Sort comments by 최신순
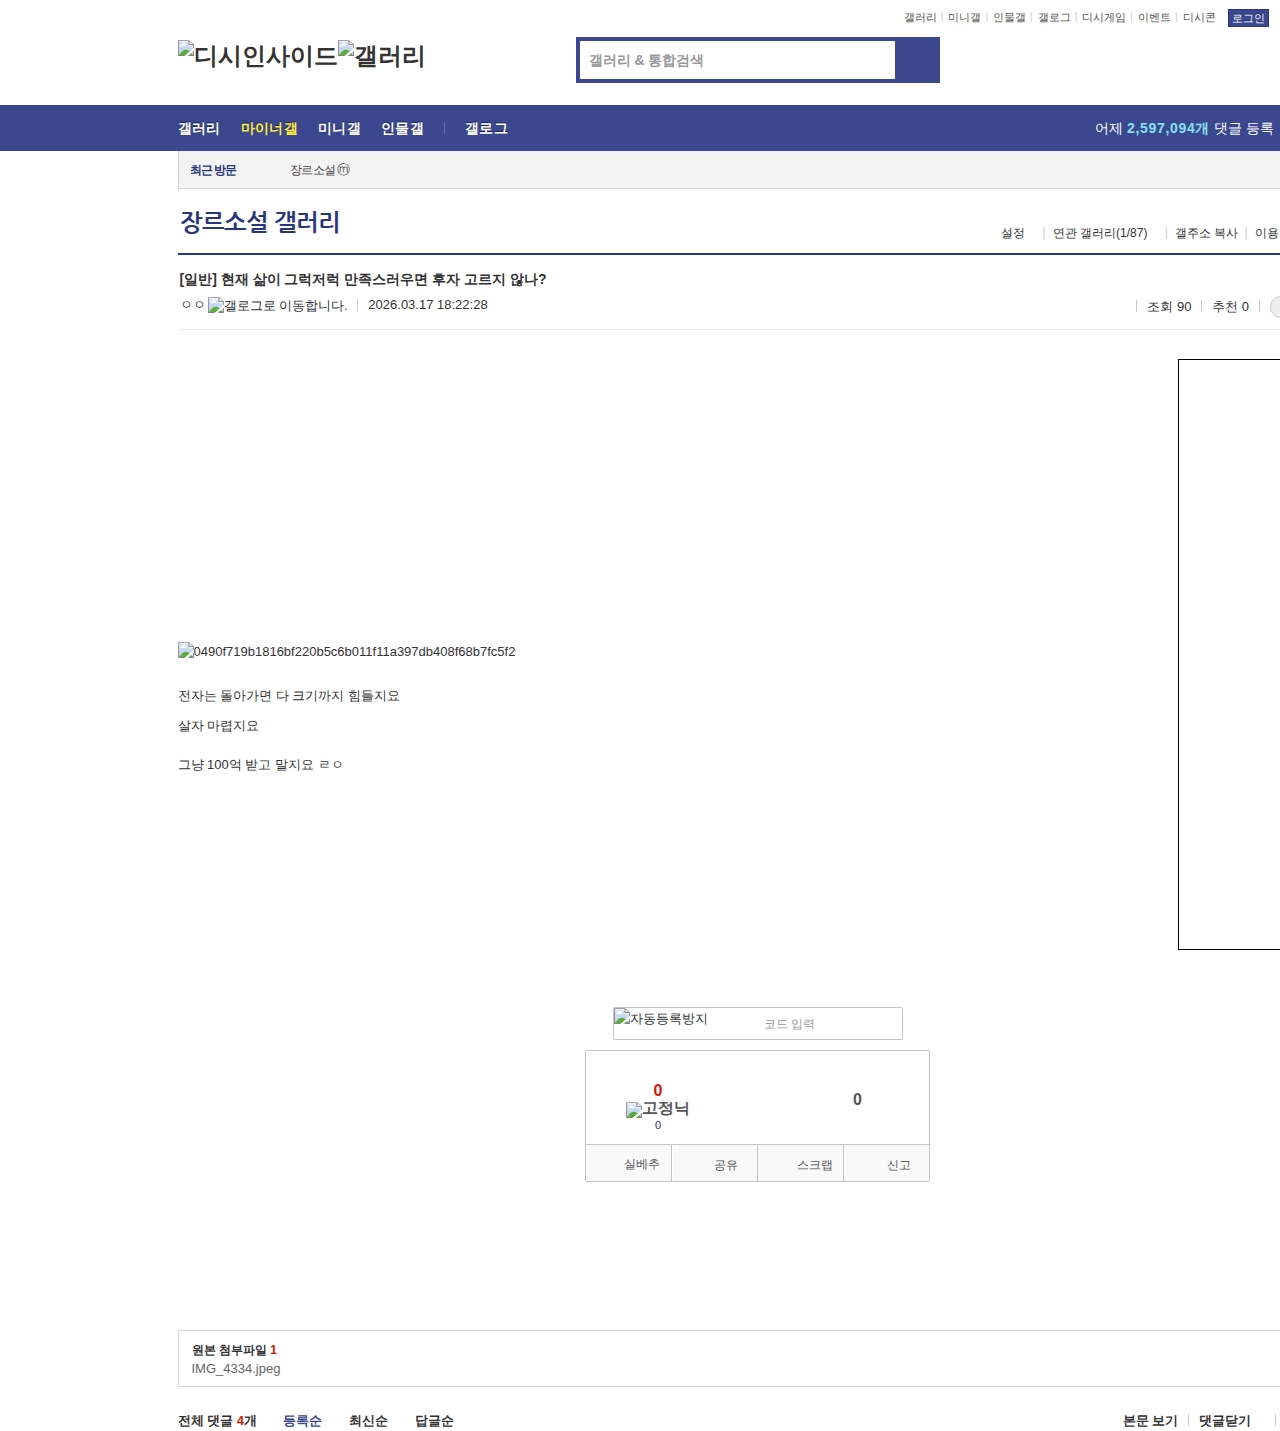 368,1421
